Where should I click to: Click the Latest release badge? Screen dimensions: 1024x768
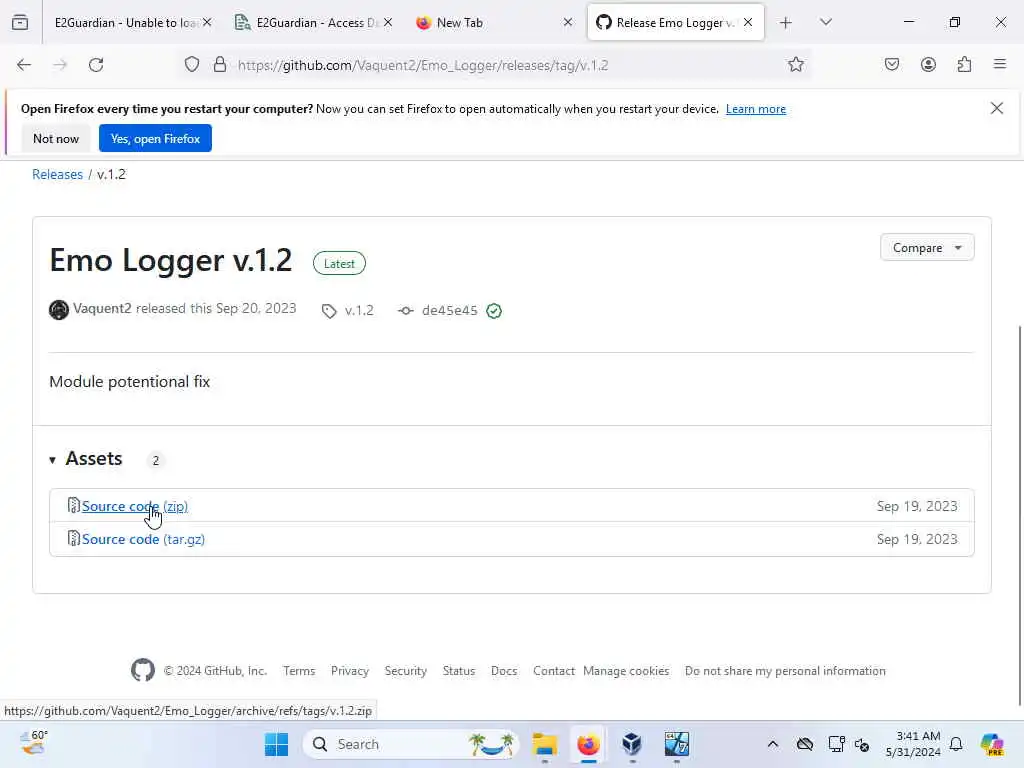(339, 264)
